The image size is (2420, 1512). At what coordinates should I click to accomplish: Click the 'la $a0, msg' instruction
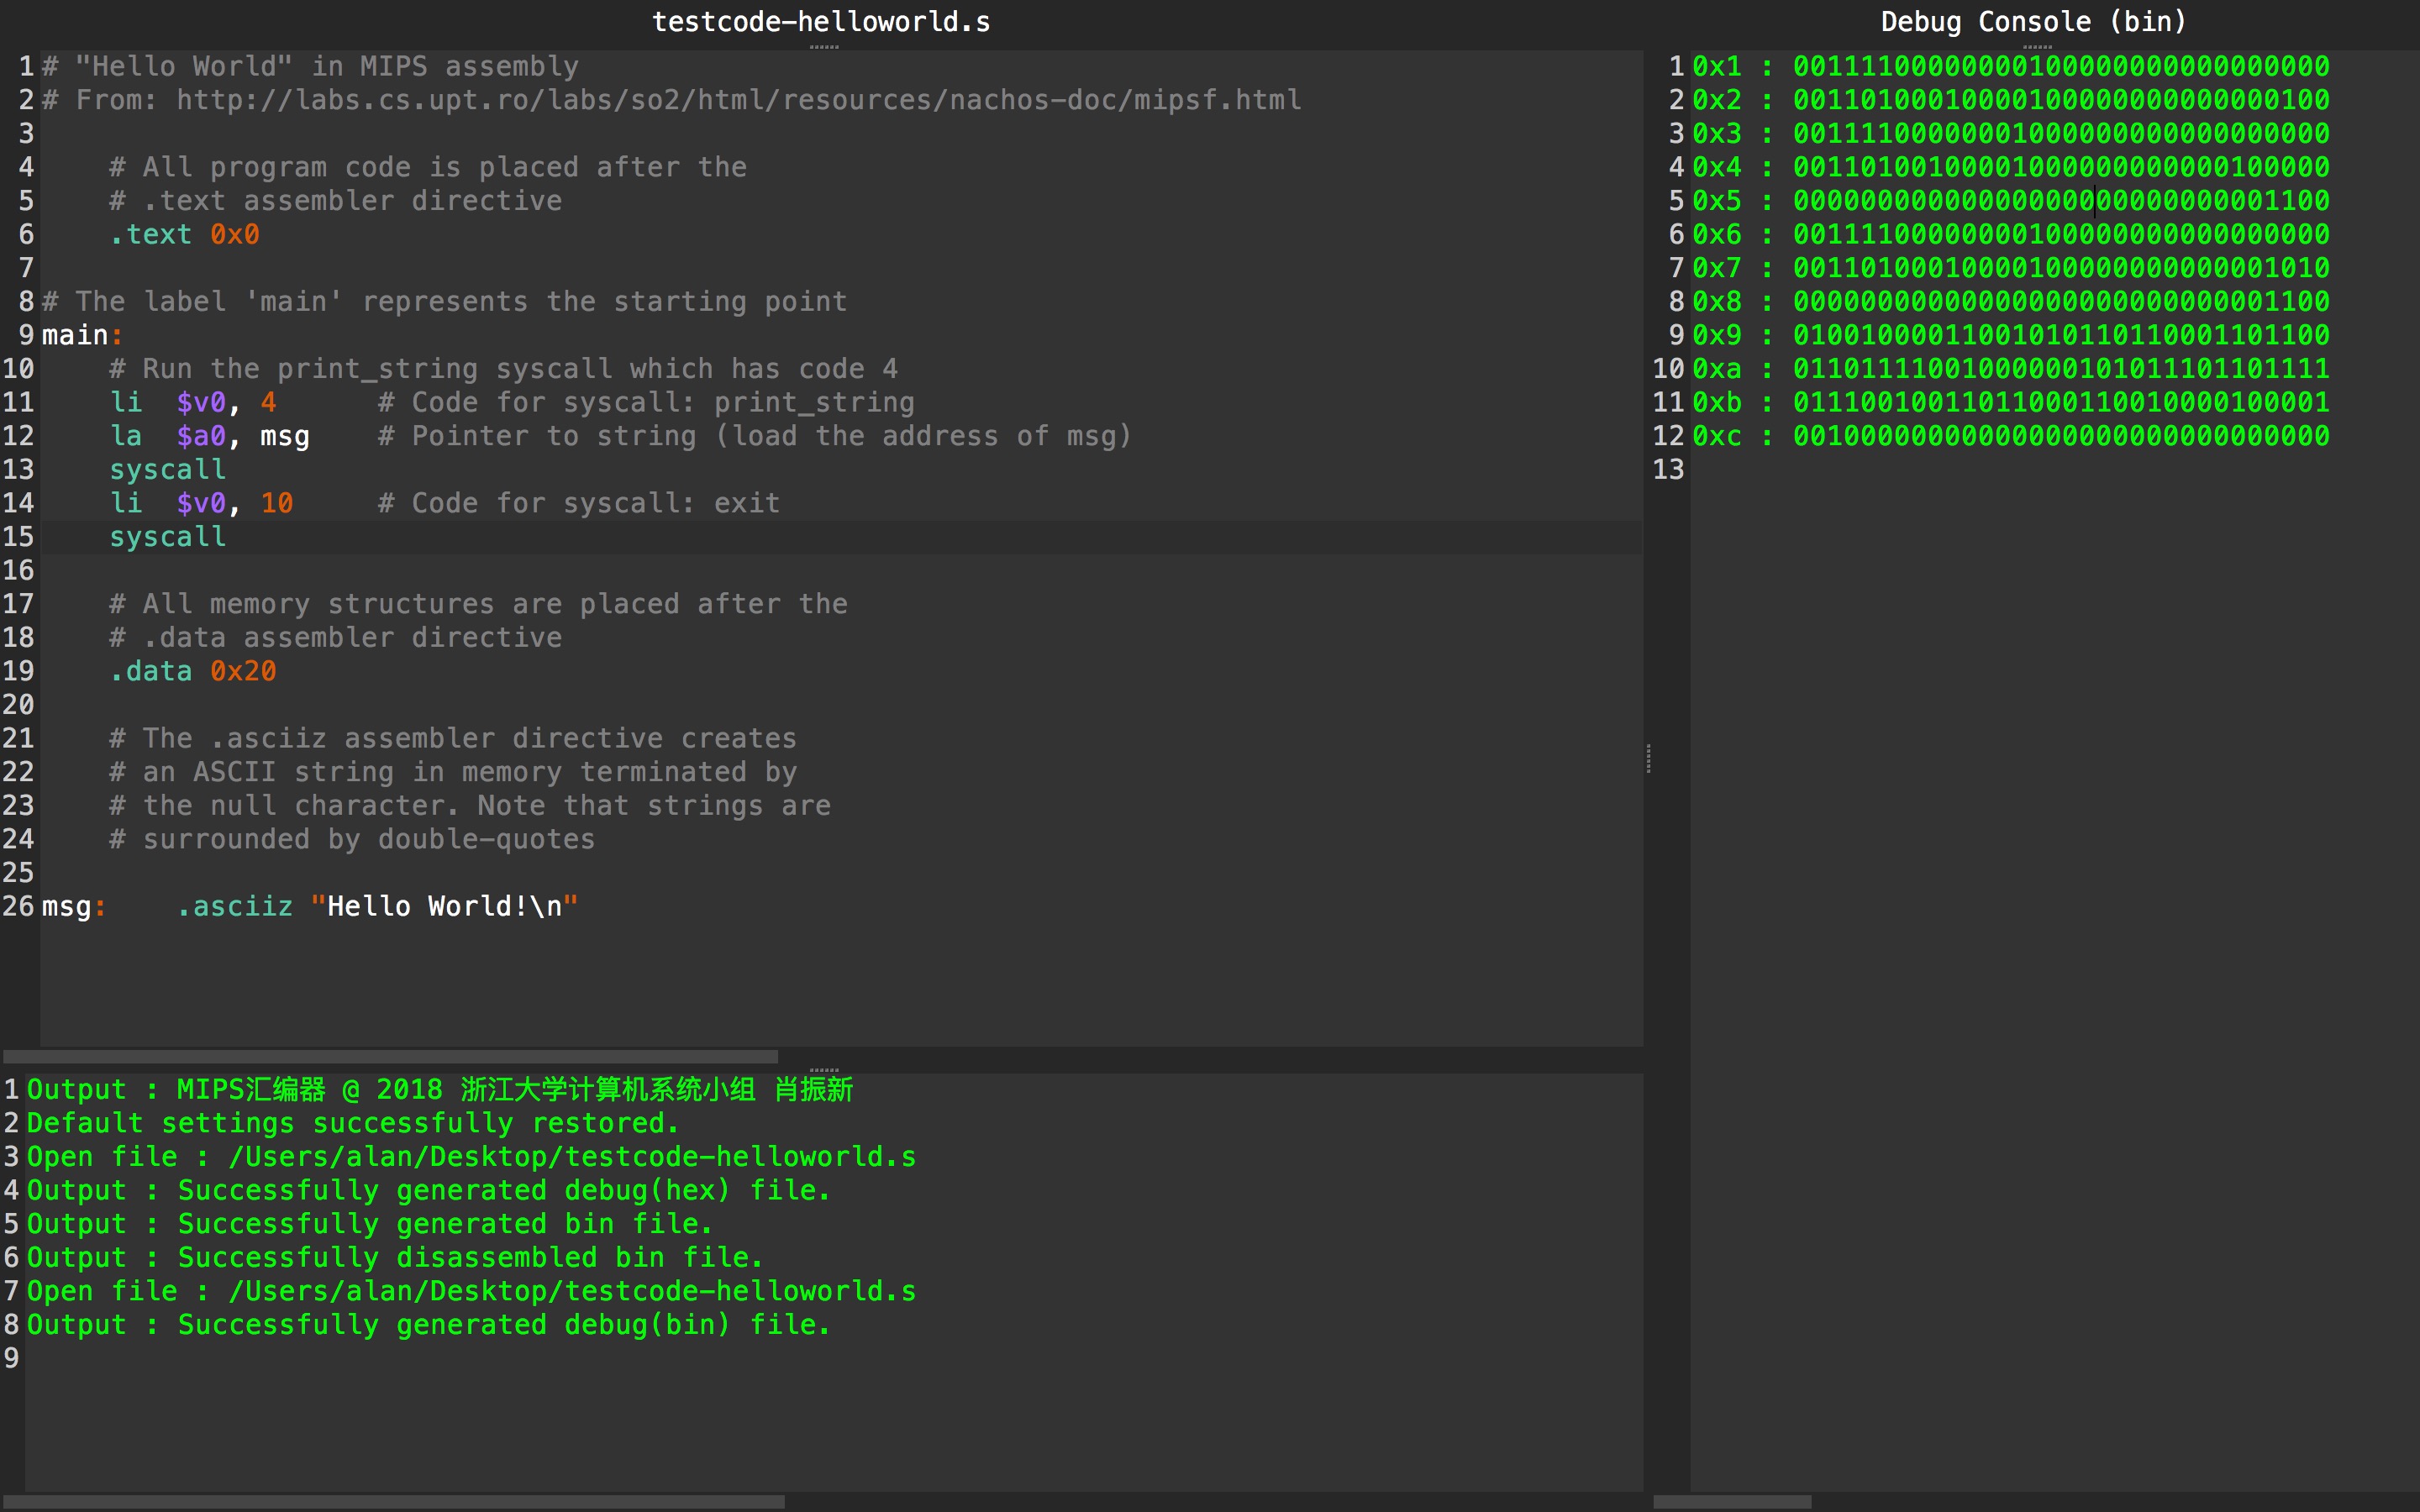(x=210, y=436)
